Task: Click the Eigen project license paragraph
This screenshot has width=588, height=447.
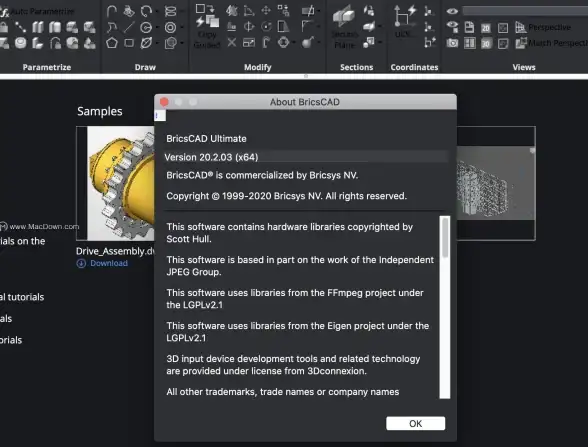Action: click(298, 332)
